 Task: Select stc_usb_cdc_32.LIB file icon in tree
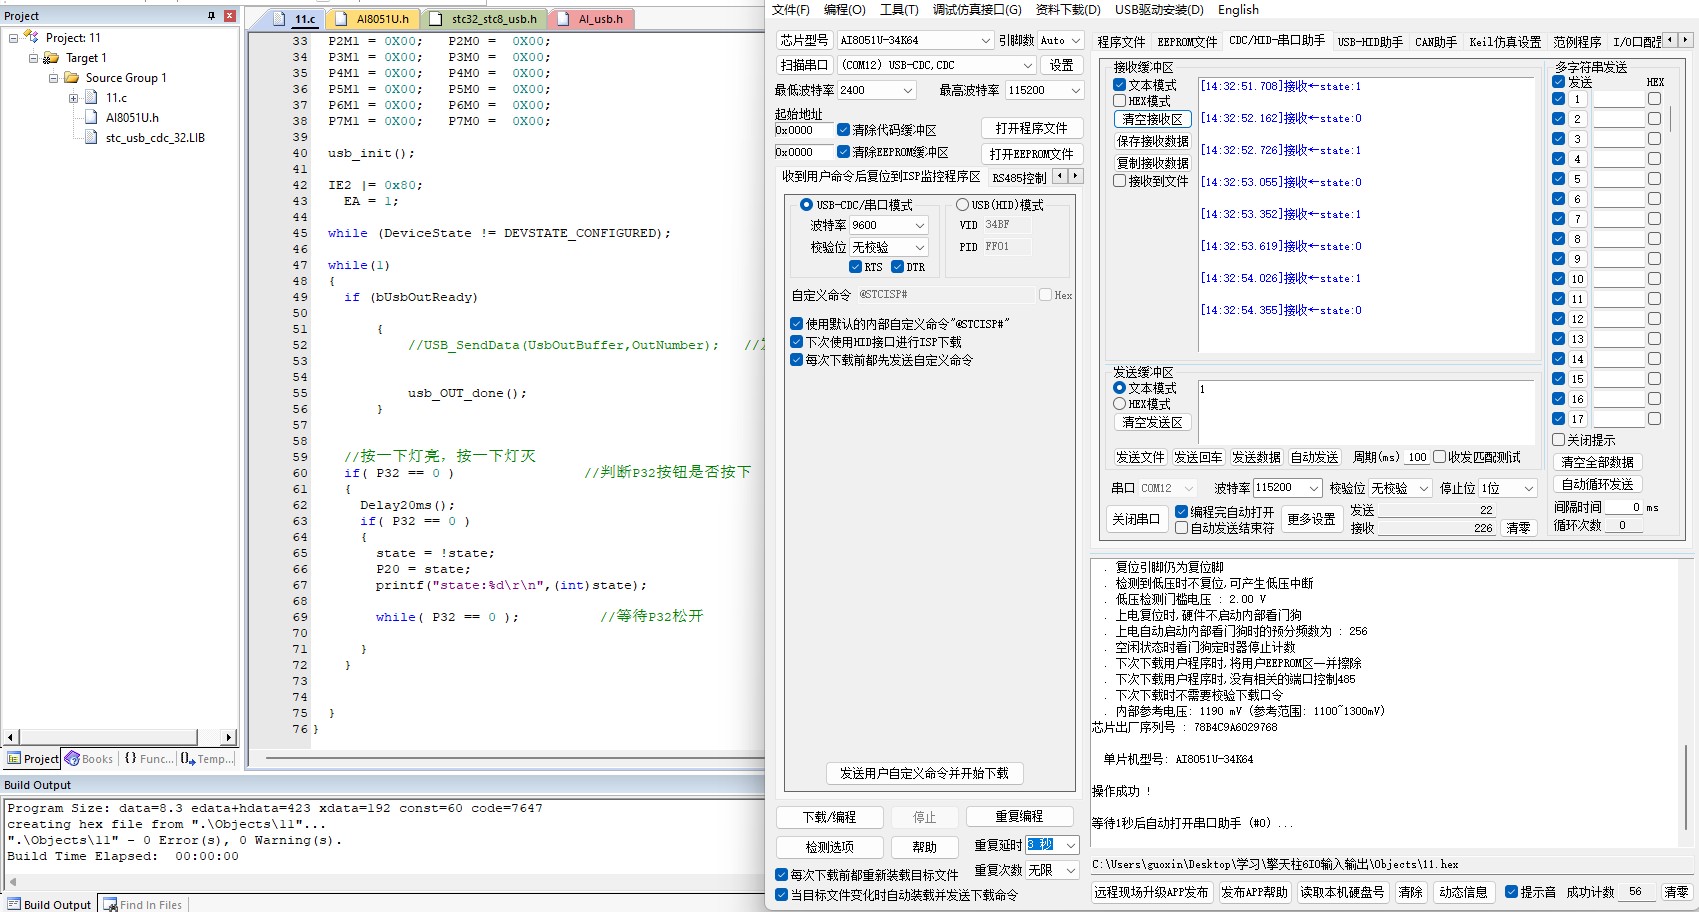click(x=92, y=137)
